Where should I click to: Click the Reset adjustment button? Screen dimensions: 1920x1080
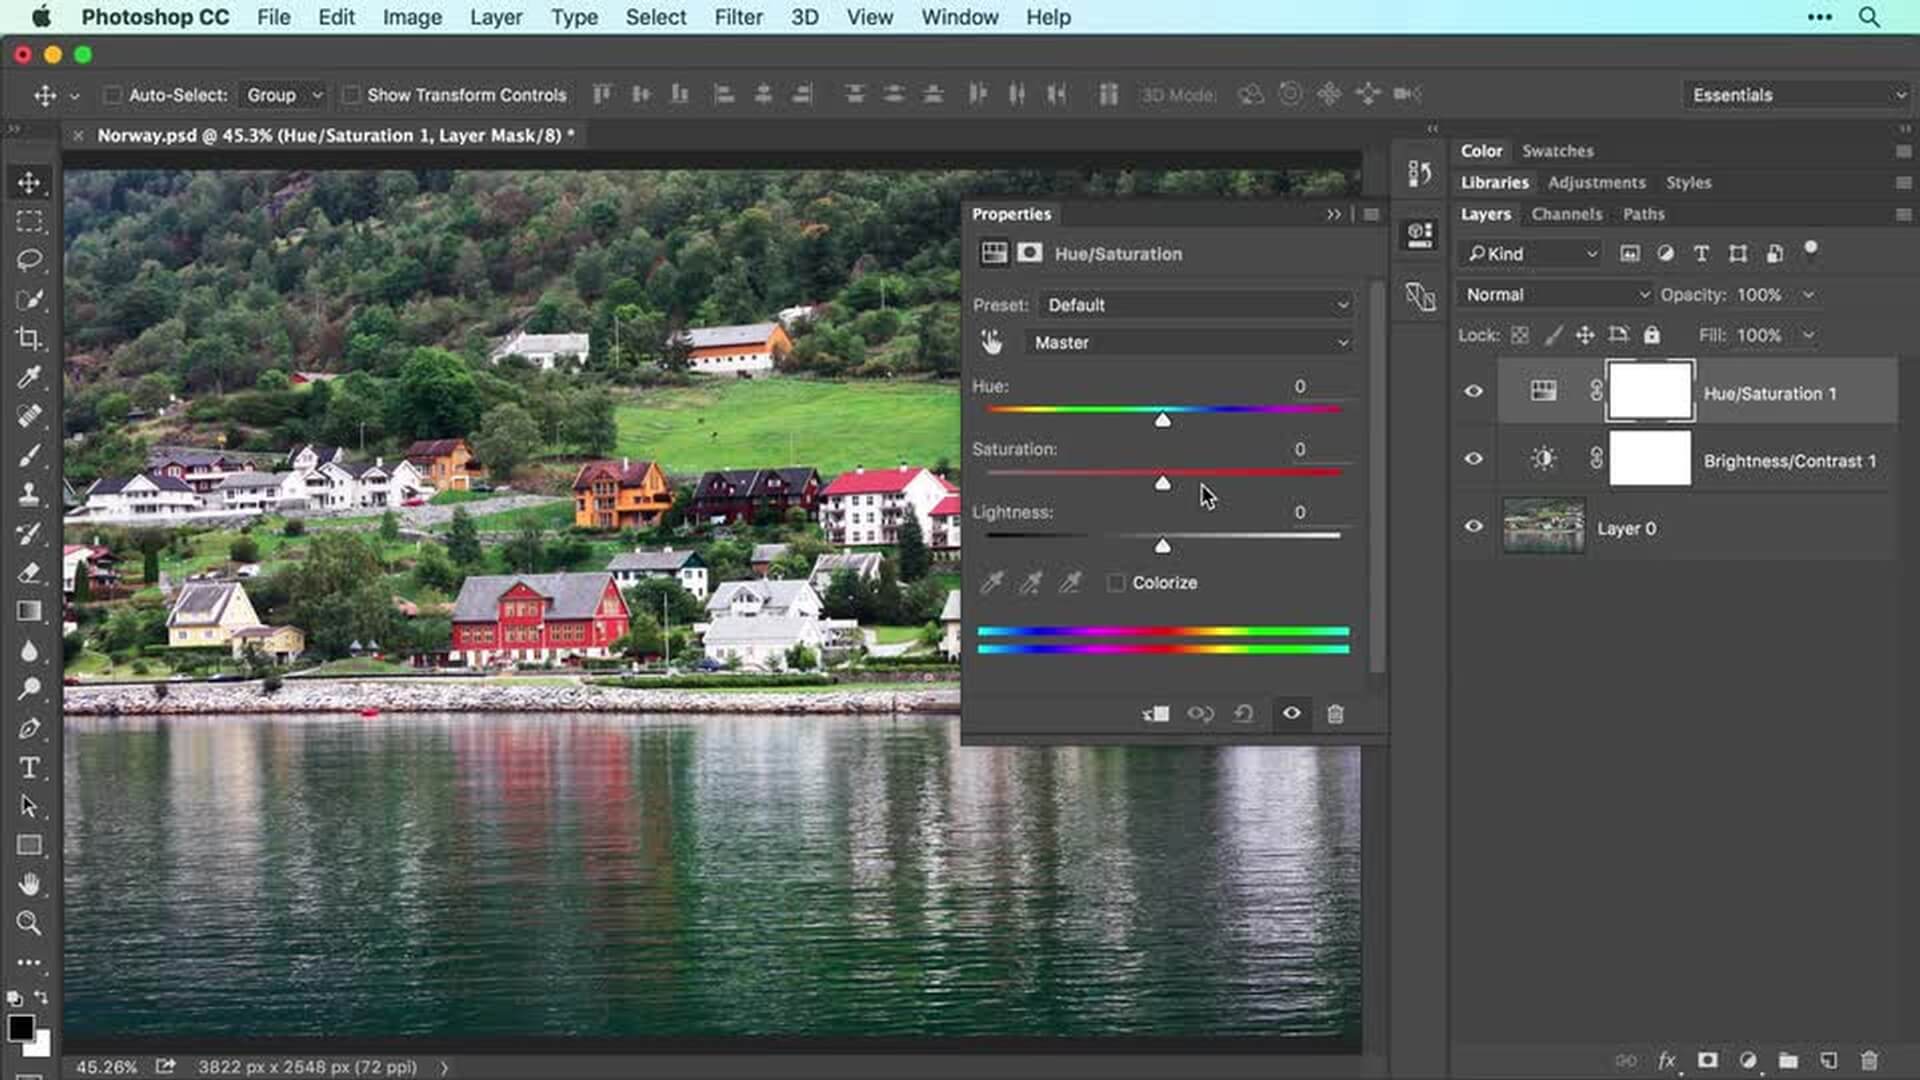click(1244, 714)
